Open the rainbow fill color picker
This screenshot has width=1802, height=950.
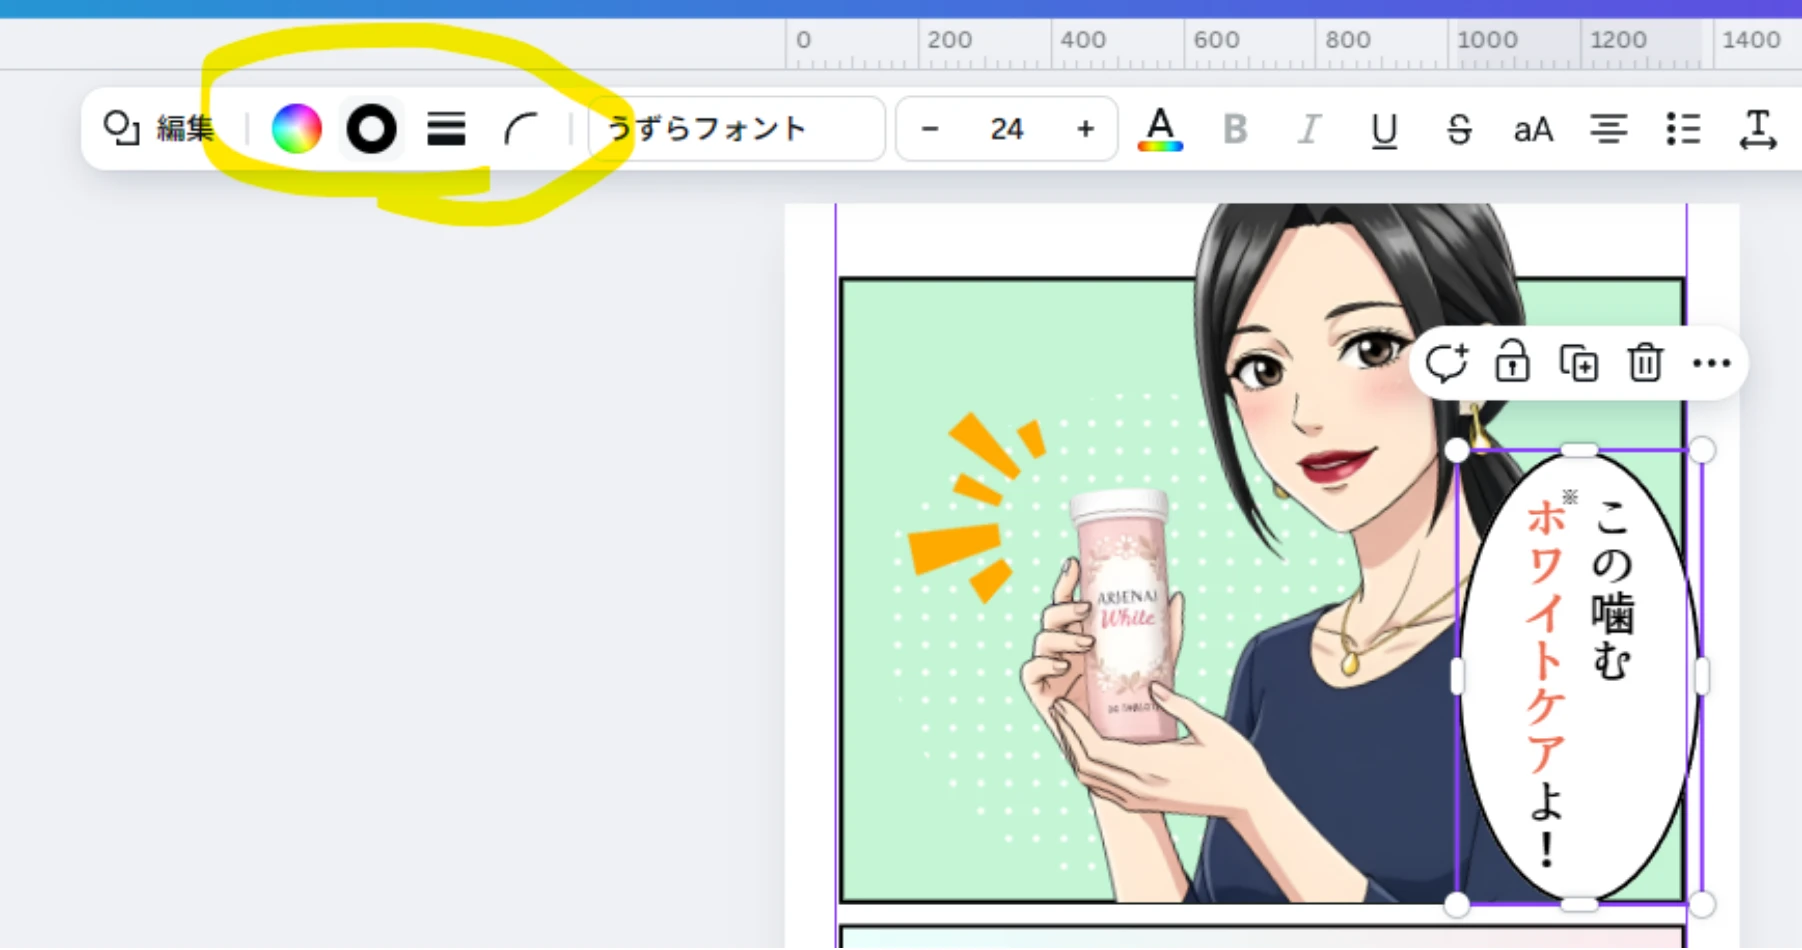[296, 129]
